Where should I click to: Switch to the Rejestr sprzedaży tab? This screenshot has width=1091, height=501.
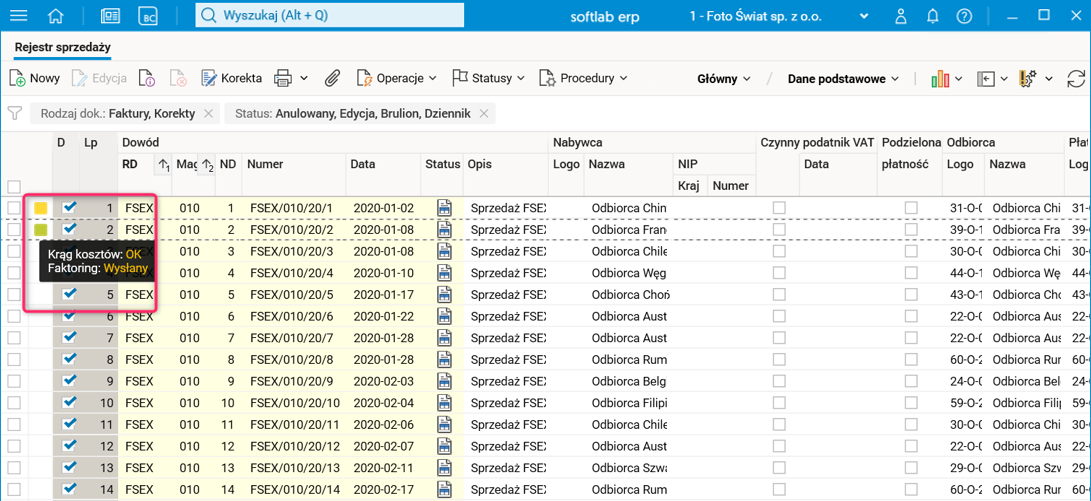pyautogui.click(x=63, y=47)
